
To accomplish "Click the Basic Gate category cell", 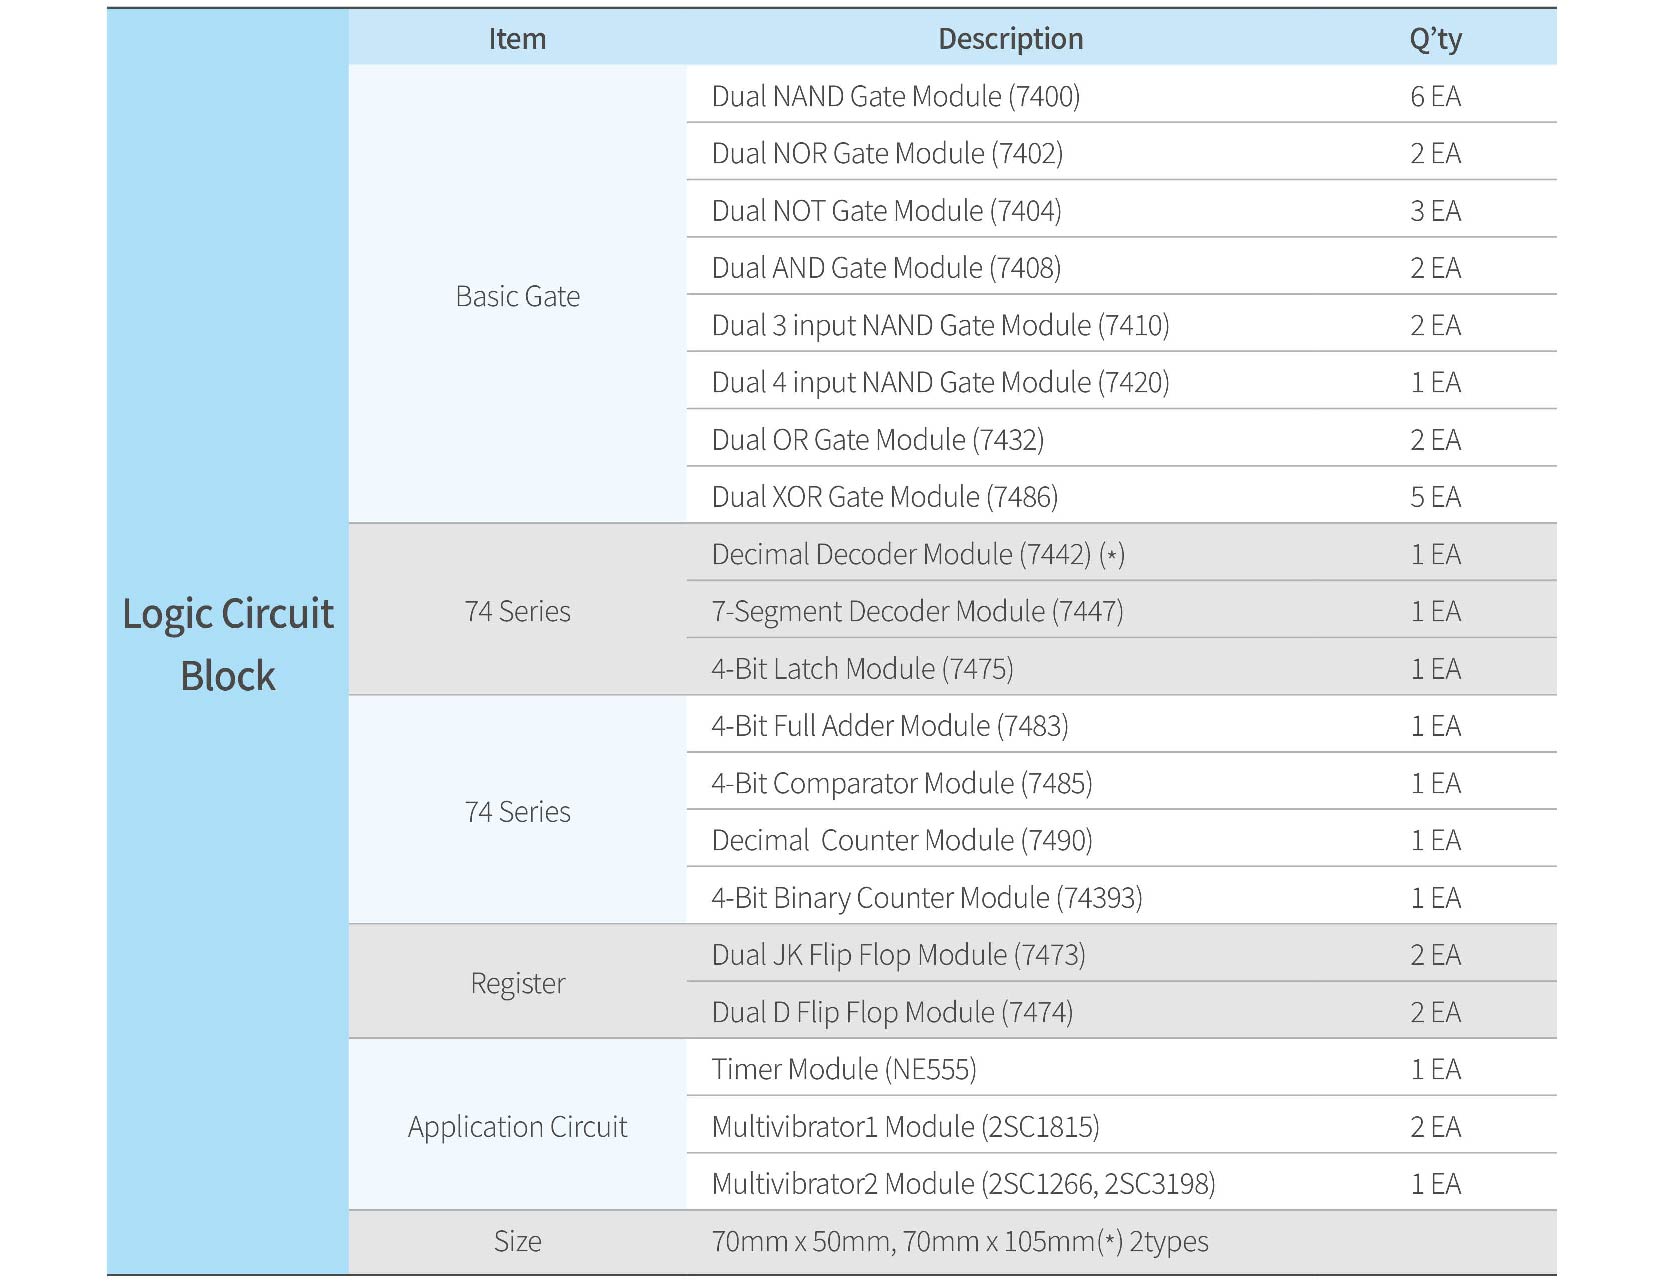I will [517, 296].
